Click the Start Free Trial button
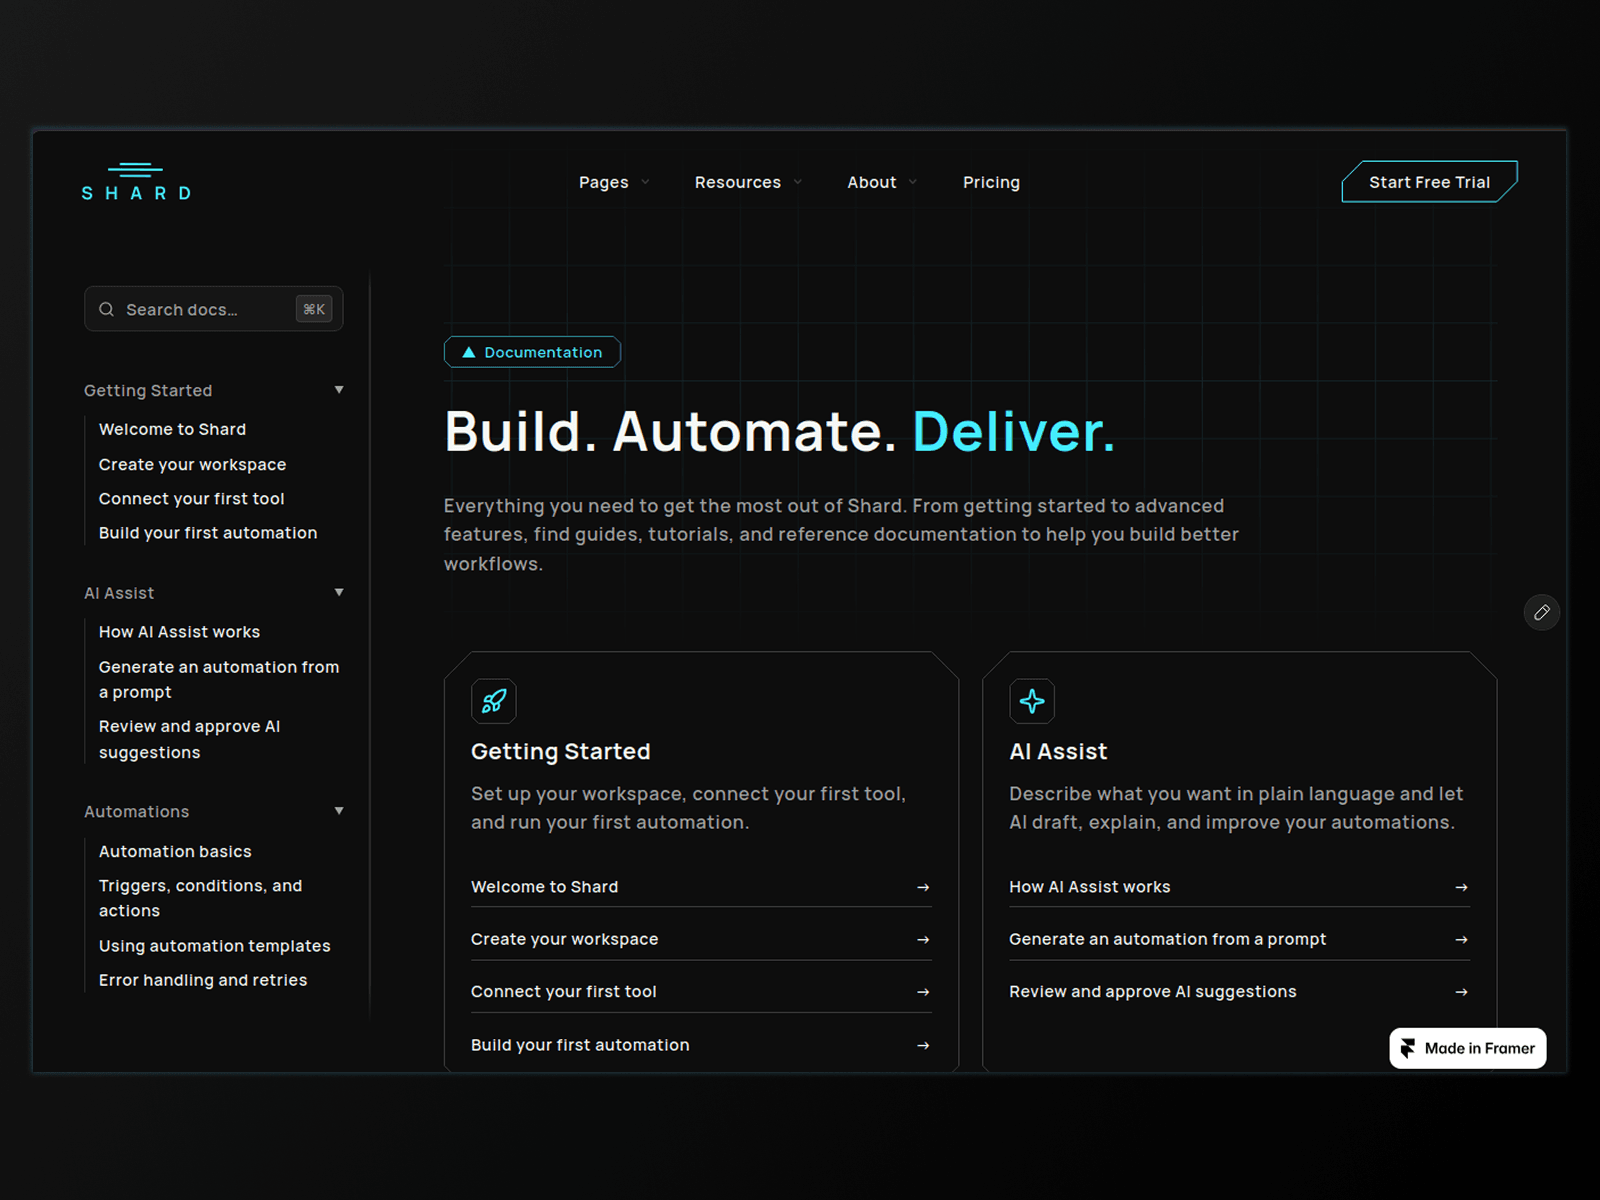This screenshot has width=1600, height=1200. (1429, 182)
